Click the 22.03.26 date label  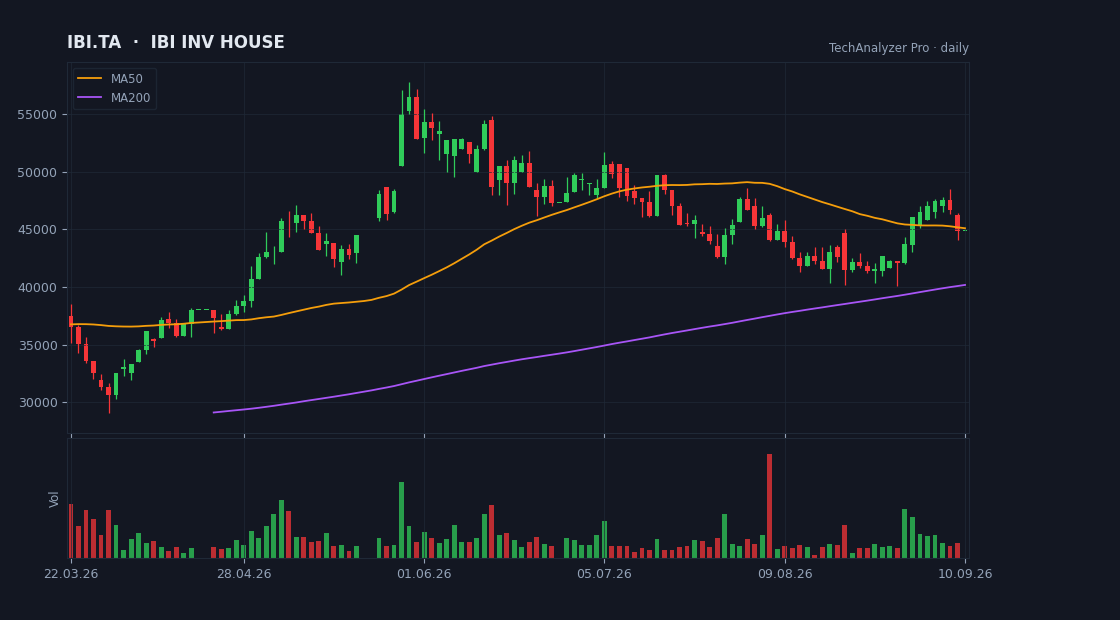tap(71, 574)
